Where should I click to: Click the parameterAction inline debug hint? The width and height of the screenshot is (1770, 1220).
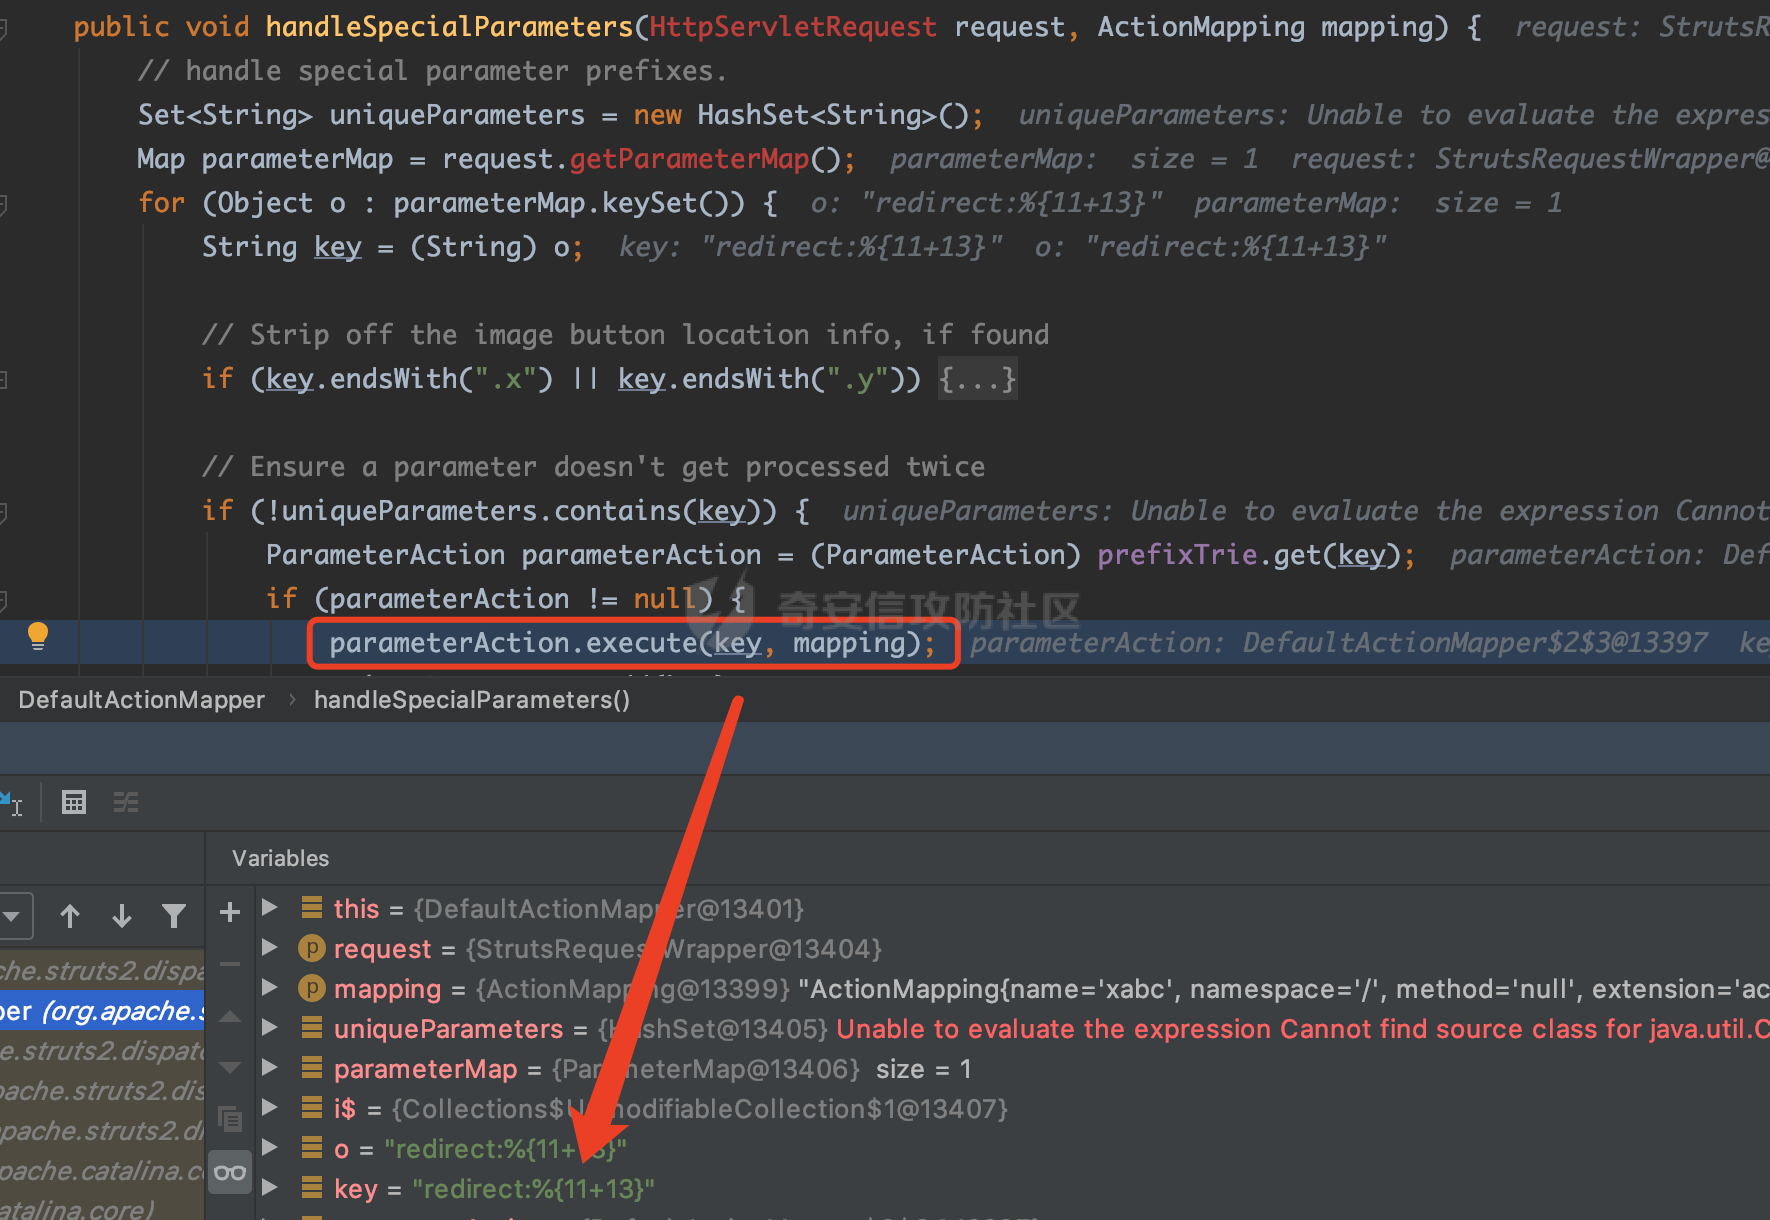click(1338, 643)
